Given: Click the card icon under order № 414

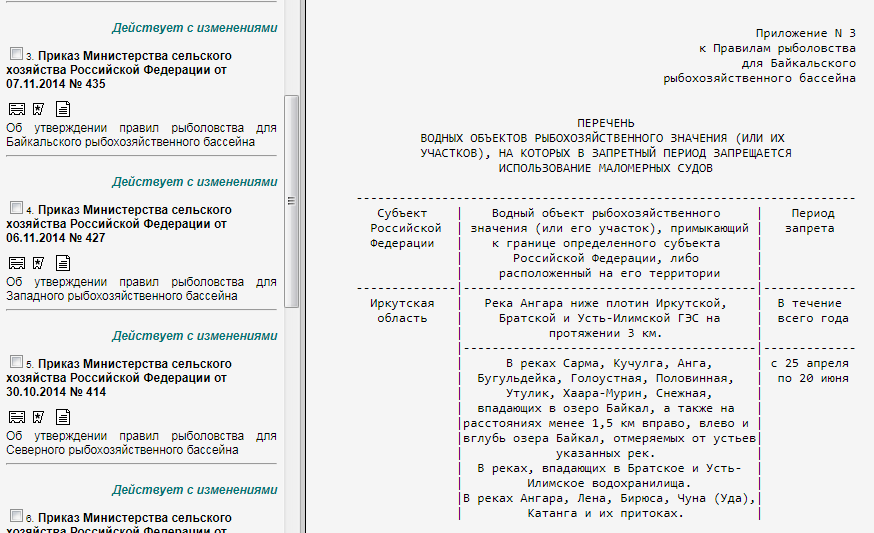Looking at the screenshot, I should click(17, 416).
